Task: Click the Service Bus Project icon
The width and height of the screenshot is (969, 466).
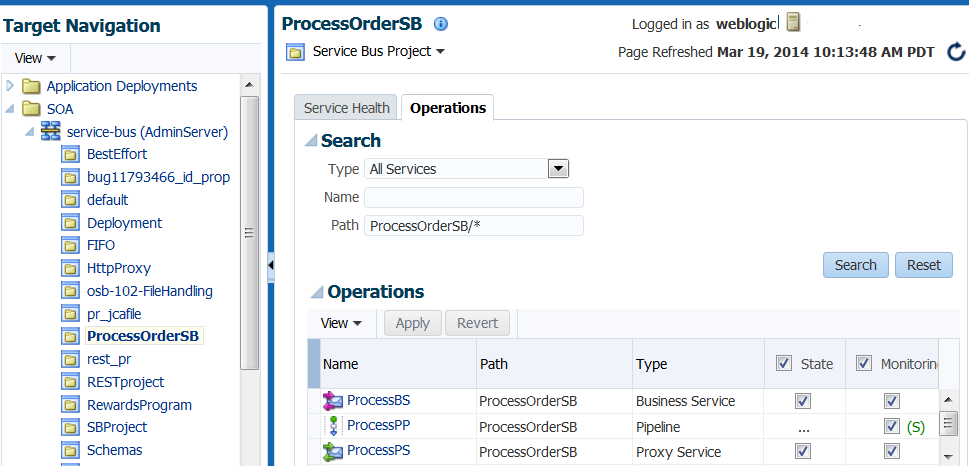Action: (296, 51)
